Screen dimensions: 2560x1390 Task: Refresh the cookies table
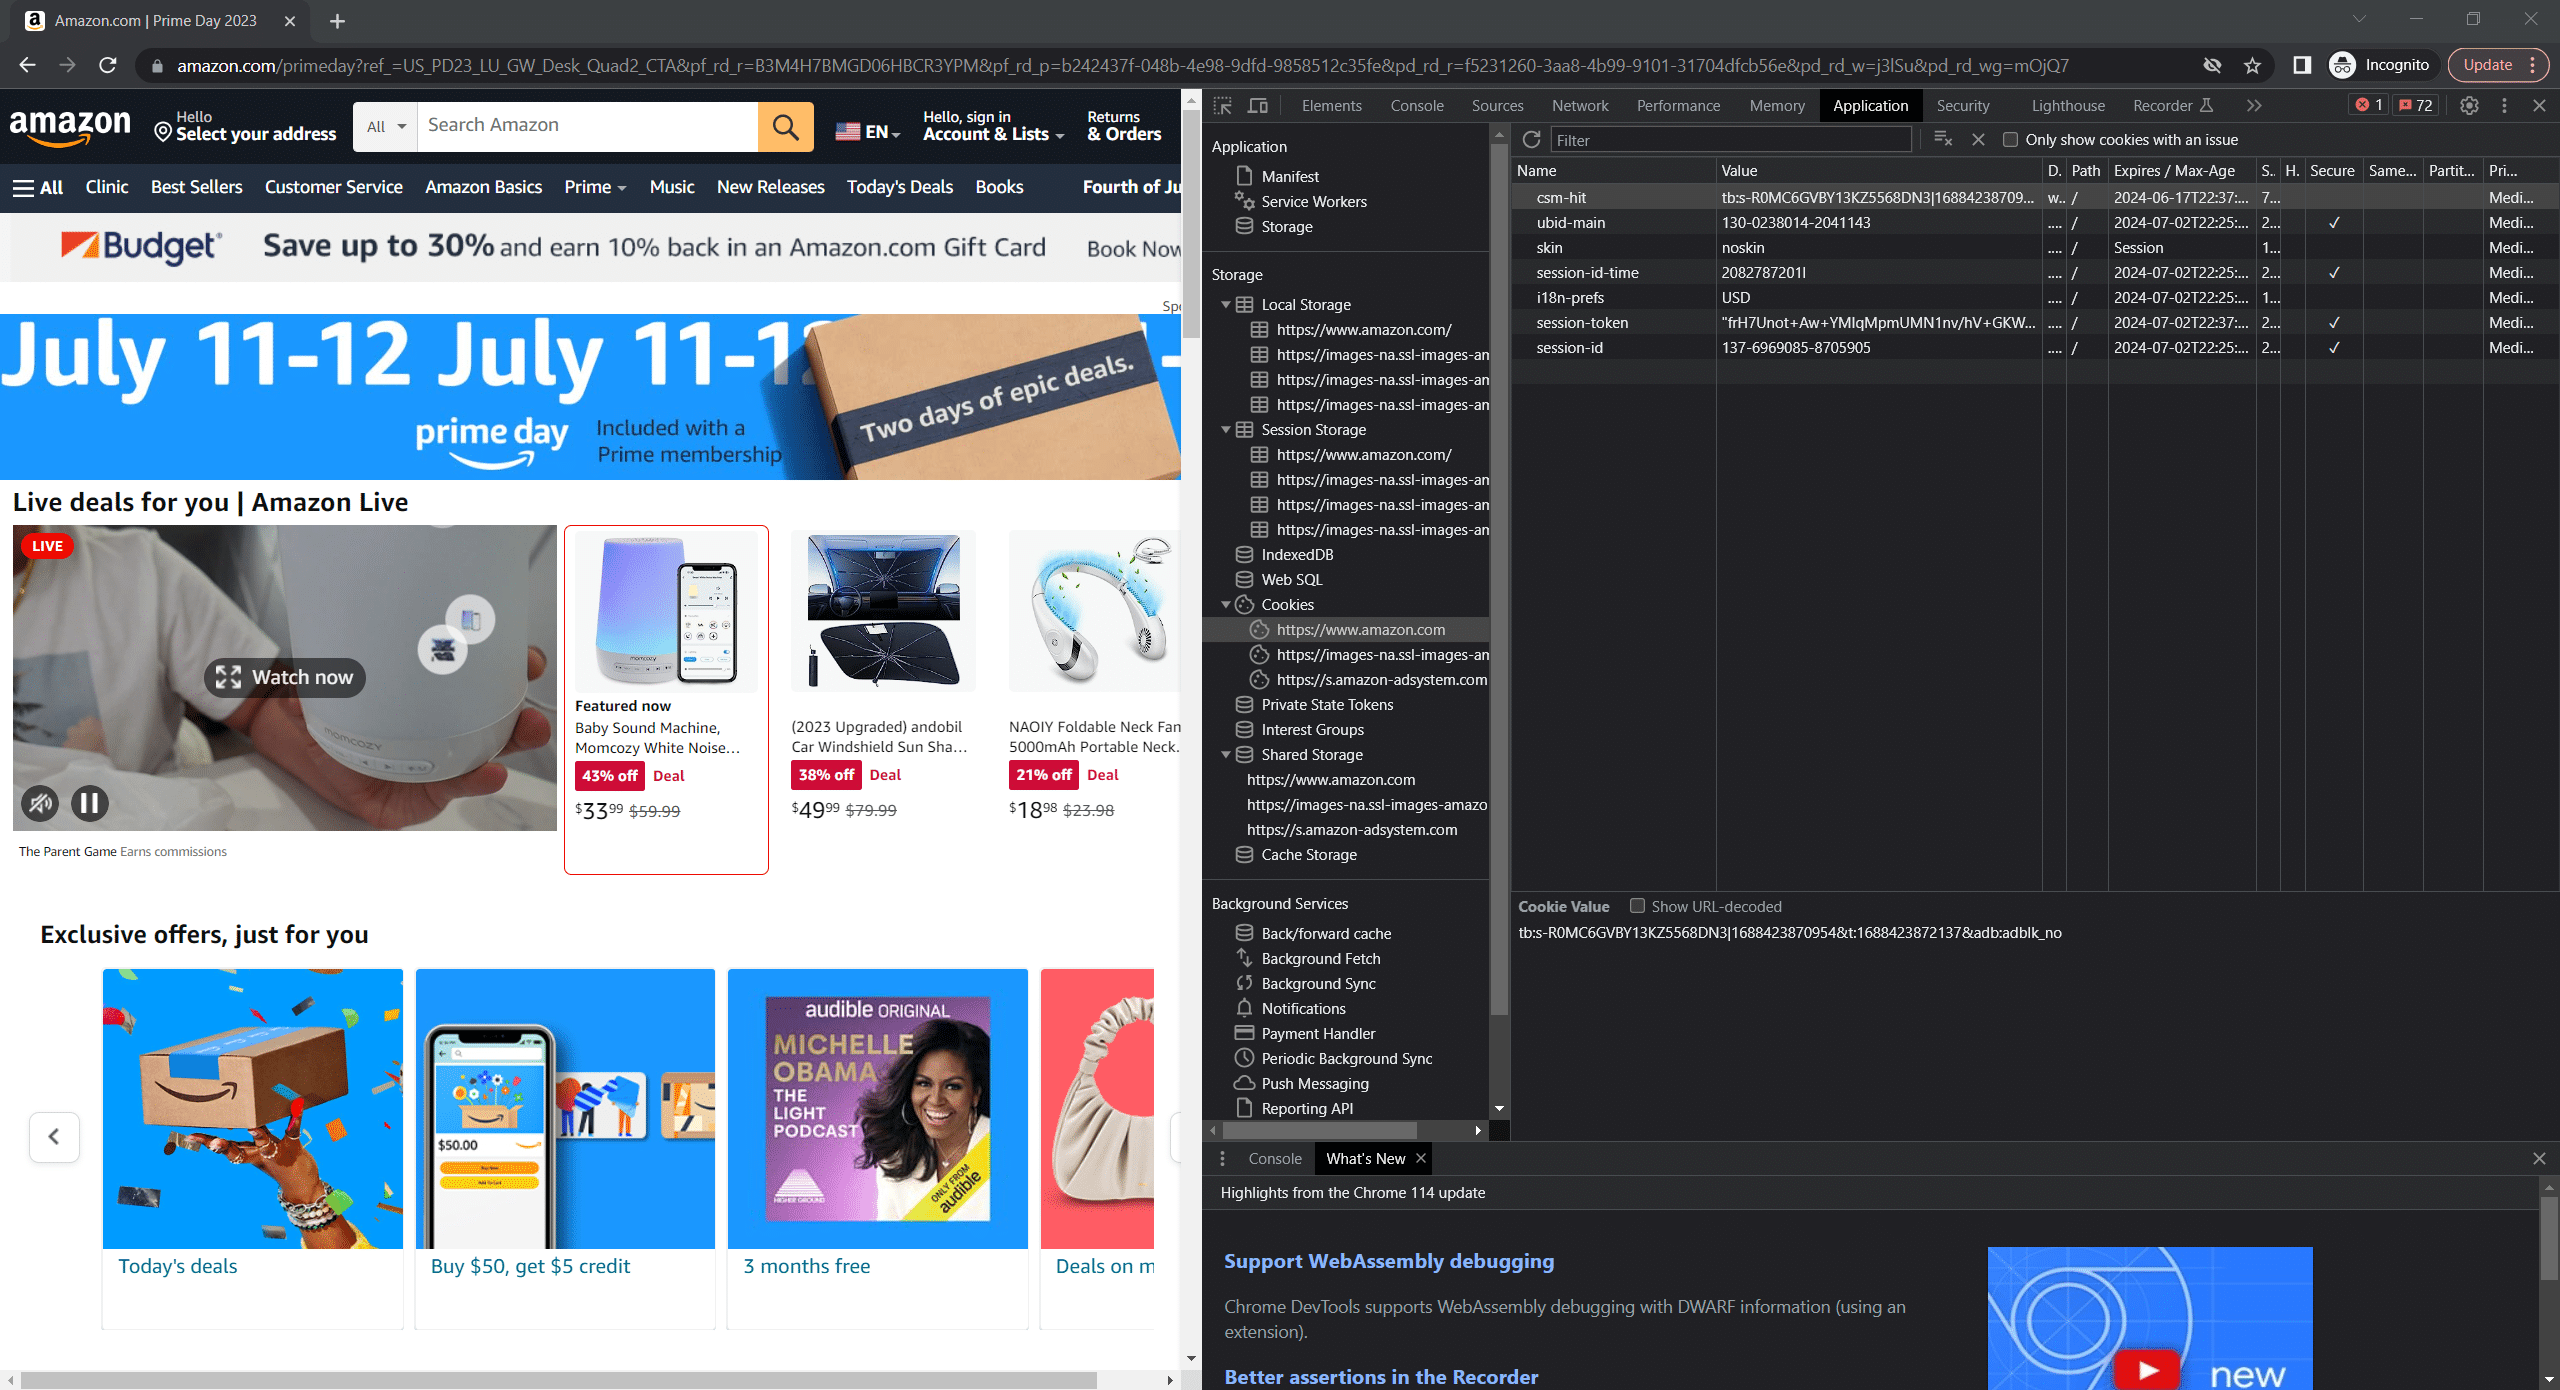coord(1531,140)
